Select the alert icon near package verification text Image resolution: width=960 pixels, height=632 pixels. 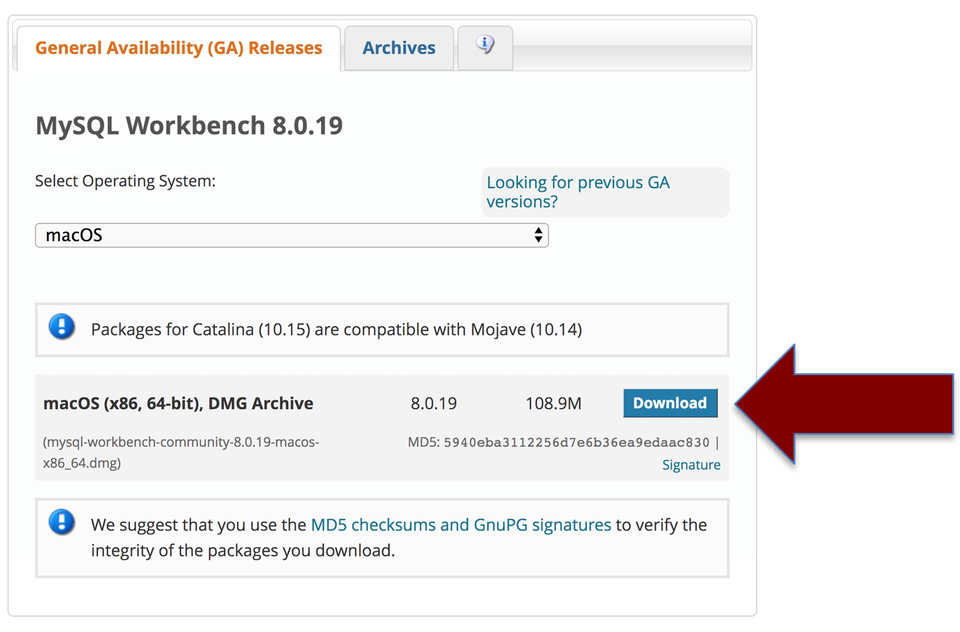pyautogui.click(x=61, y=524)
